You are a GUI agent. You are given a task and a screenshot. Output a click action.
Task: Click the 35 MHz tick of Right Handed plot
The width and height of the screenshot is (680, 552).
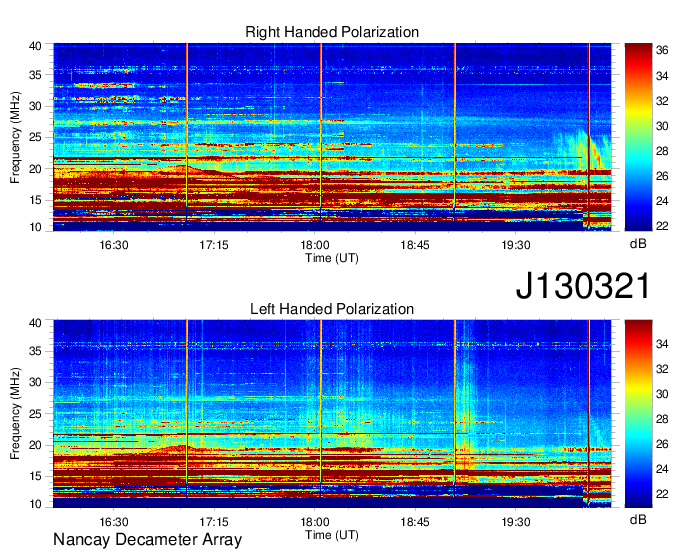[36, 75]
